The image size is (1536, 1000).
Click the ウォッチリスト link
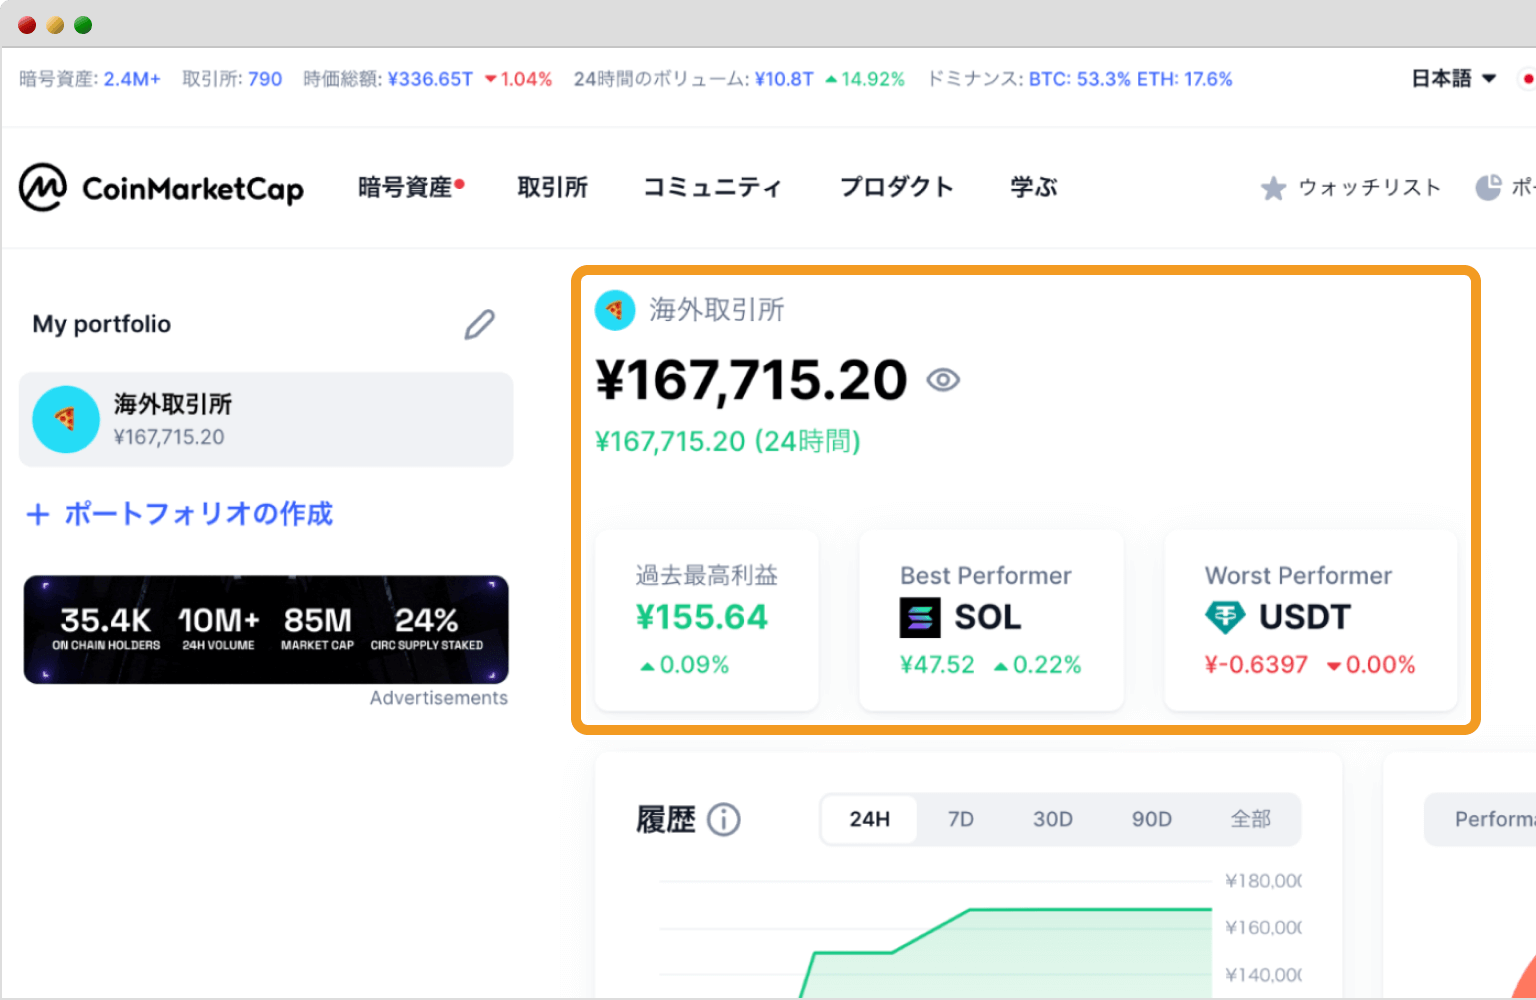1370,188
